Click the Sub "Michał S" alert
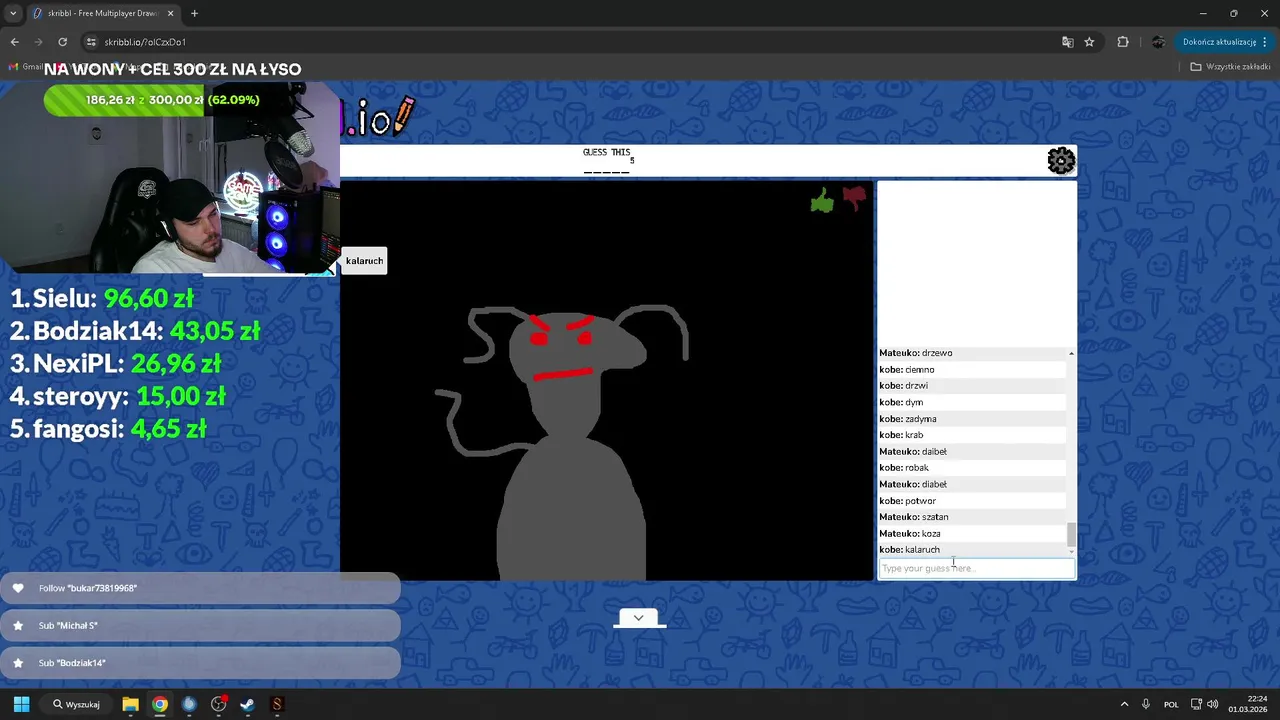 tap(200, 625)
